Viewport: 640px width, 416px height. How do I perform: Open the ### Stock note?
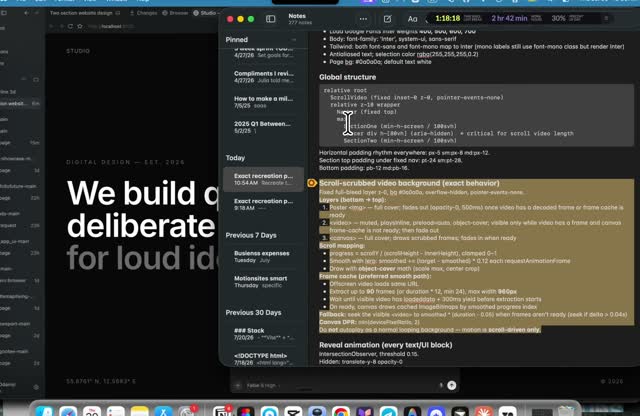click(x=264, y=334)
